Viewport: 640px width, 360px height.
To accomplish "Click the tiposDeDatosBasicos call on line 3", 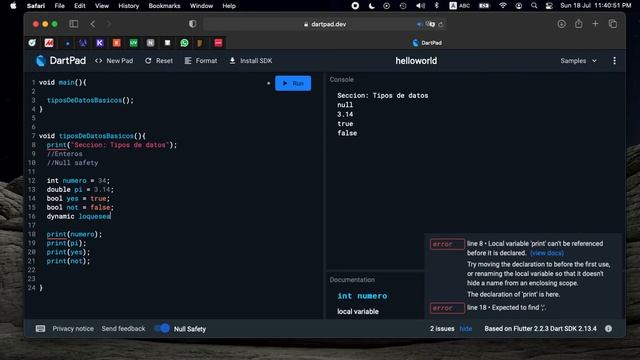I will [x=90, y=100].
